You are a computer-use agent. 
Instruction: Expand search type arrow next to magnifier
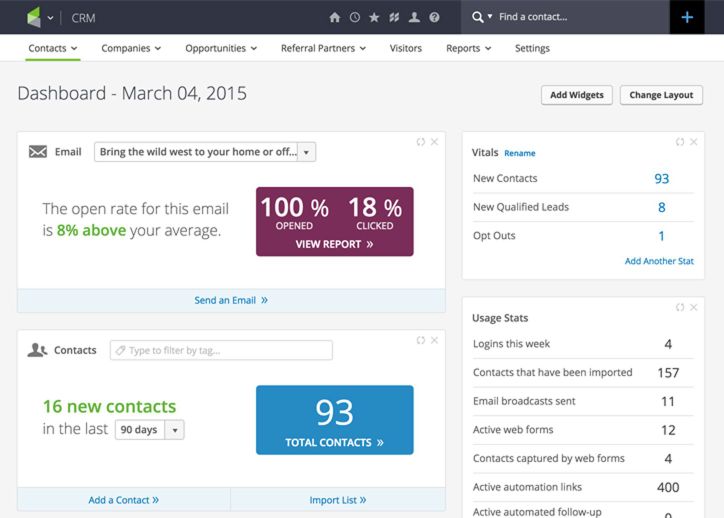coord(490,16)
